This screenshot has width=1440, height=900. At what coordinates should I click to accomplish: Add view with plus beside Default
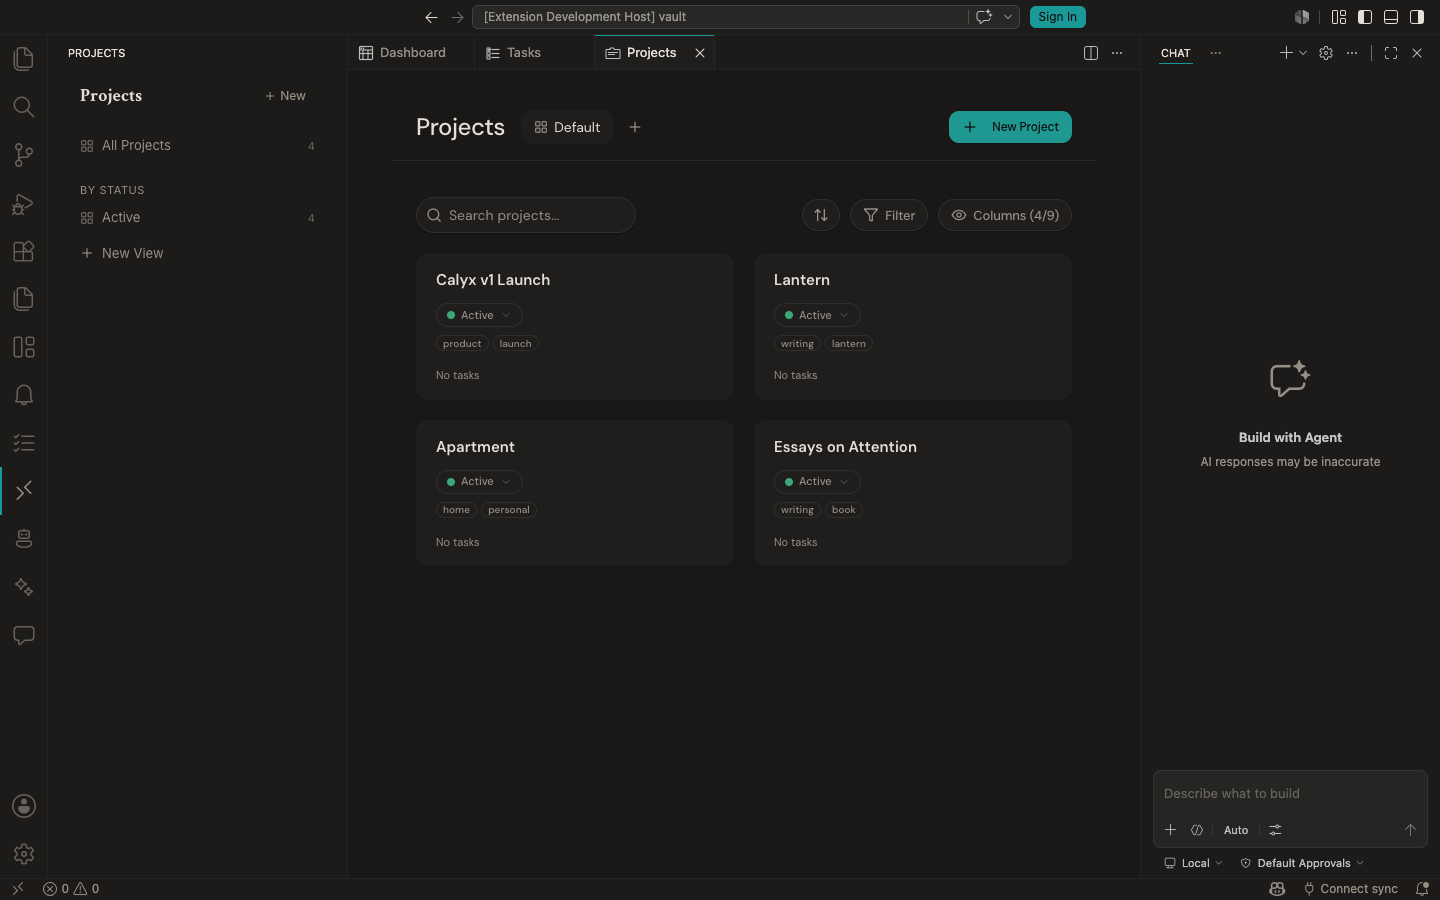point(635,127)
